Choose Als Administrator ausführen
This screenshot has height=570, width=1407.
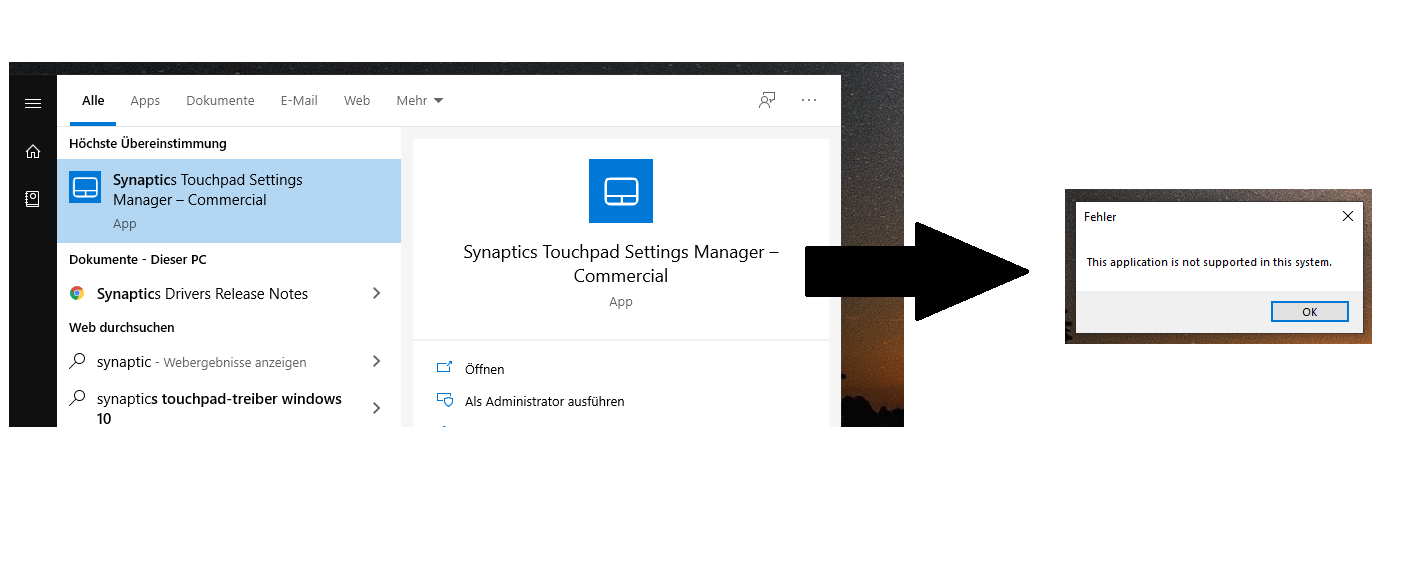545,401
